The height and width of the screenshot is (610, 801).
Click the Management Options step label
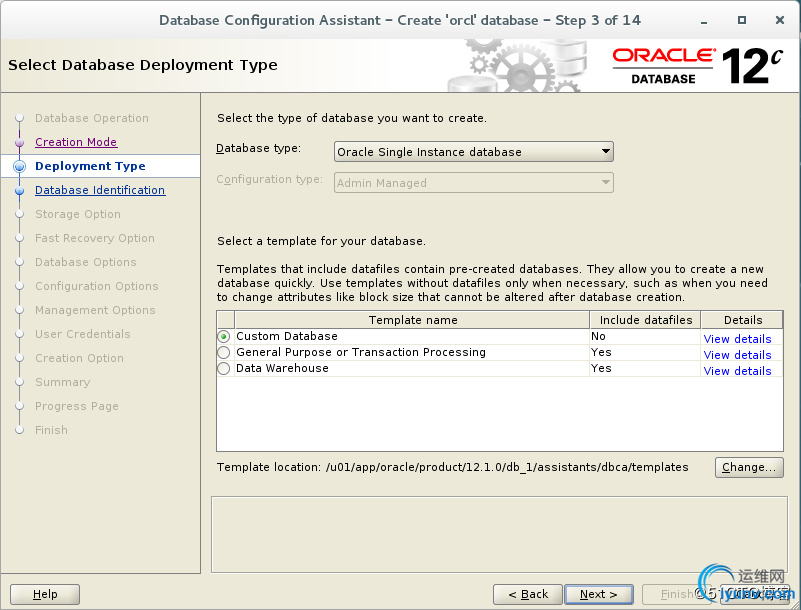point(95,310)
